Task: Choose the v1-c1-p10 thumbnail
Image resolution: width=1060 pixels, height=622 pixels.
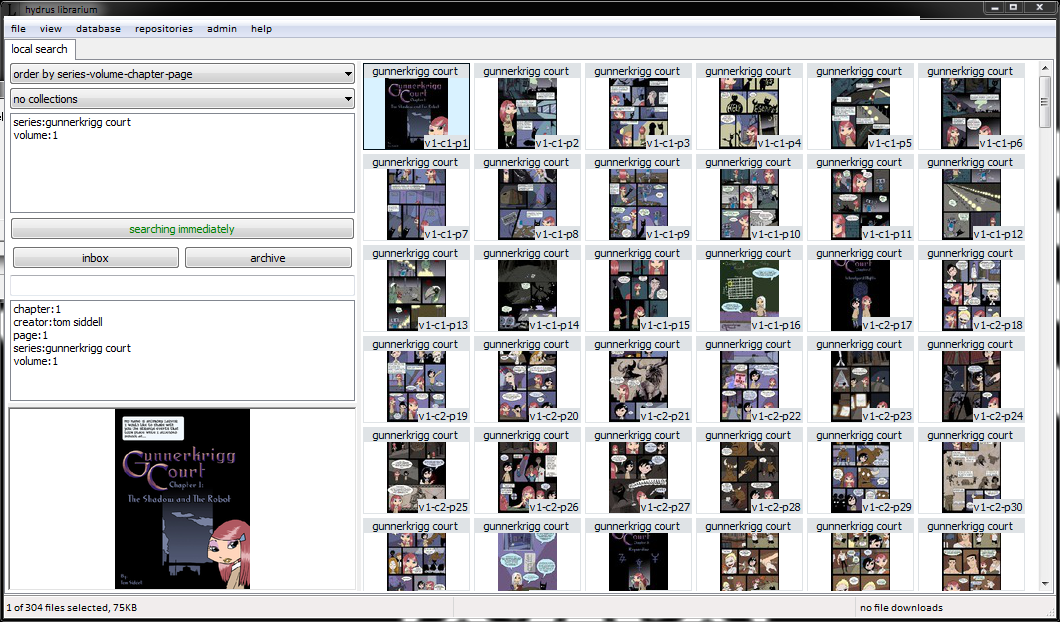Action: pyautogui.click(x=749, y=197)
